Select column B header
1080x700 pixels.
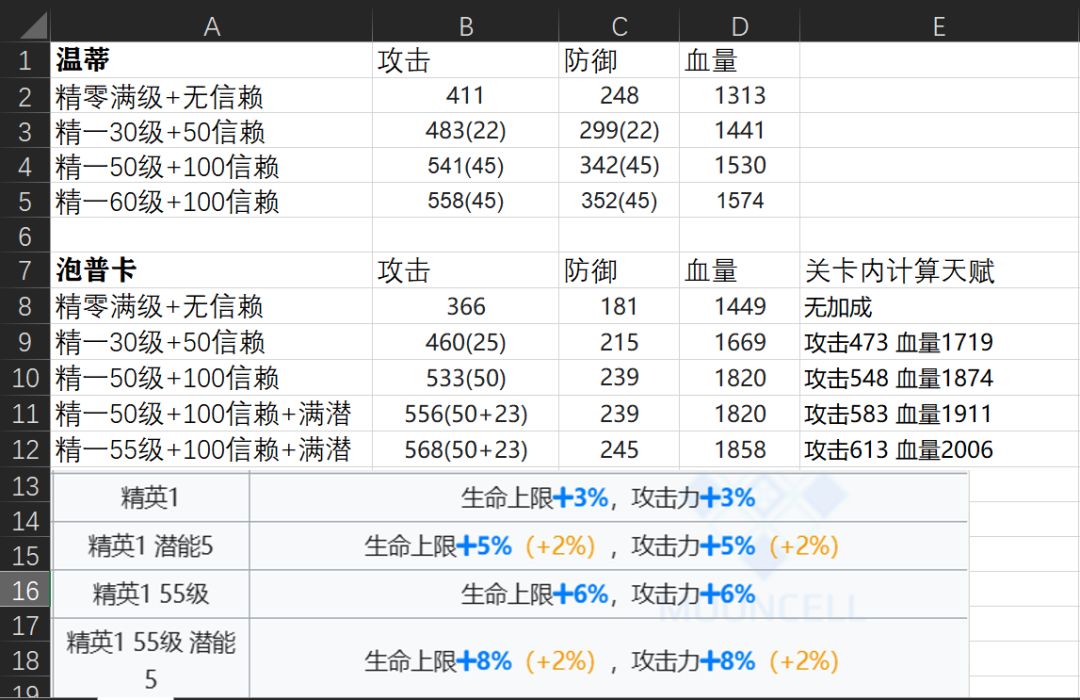click(x=466, y=26)
